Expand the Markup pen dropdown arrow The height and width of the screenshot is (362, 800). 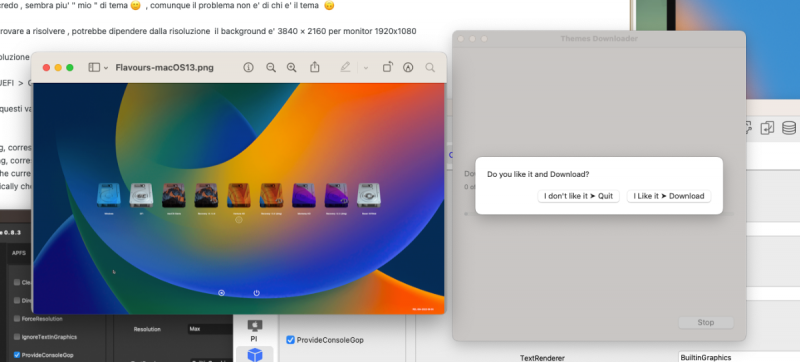[366, 68]
